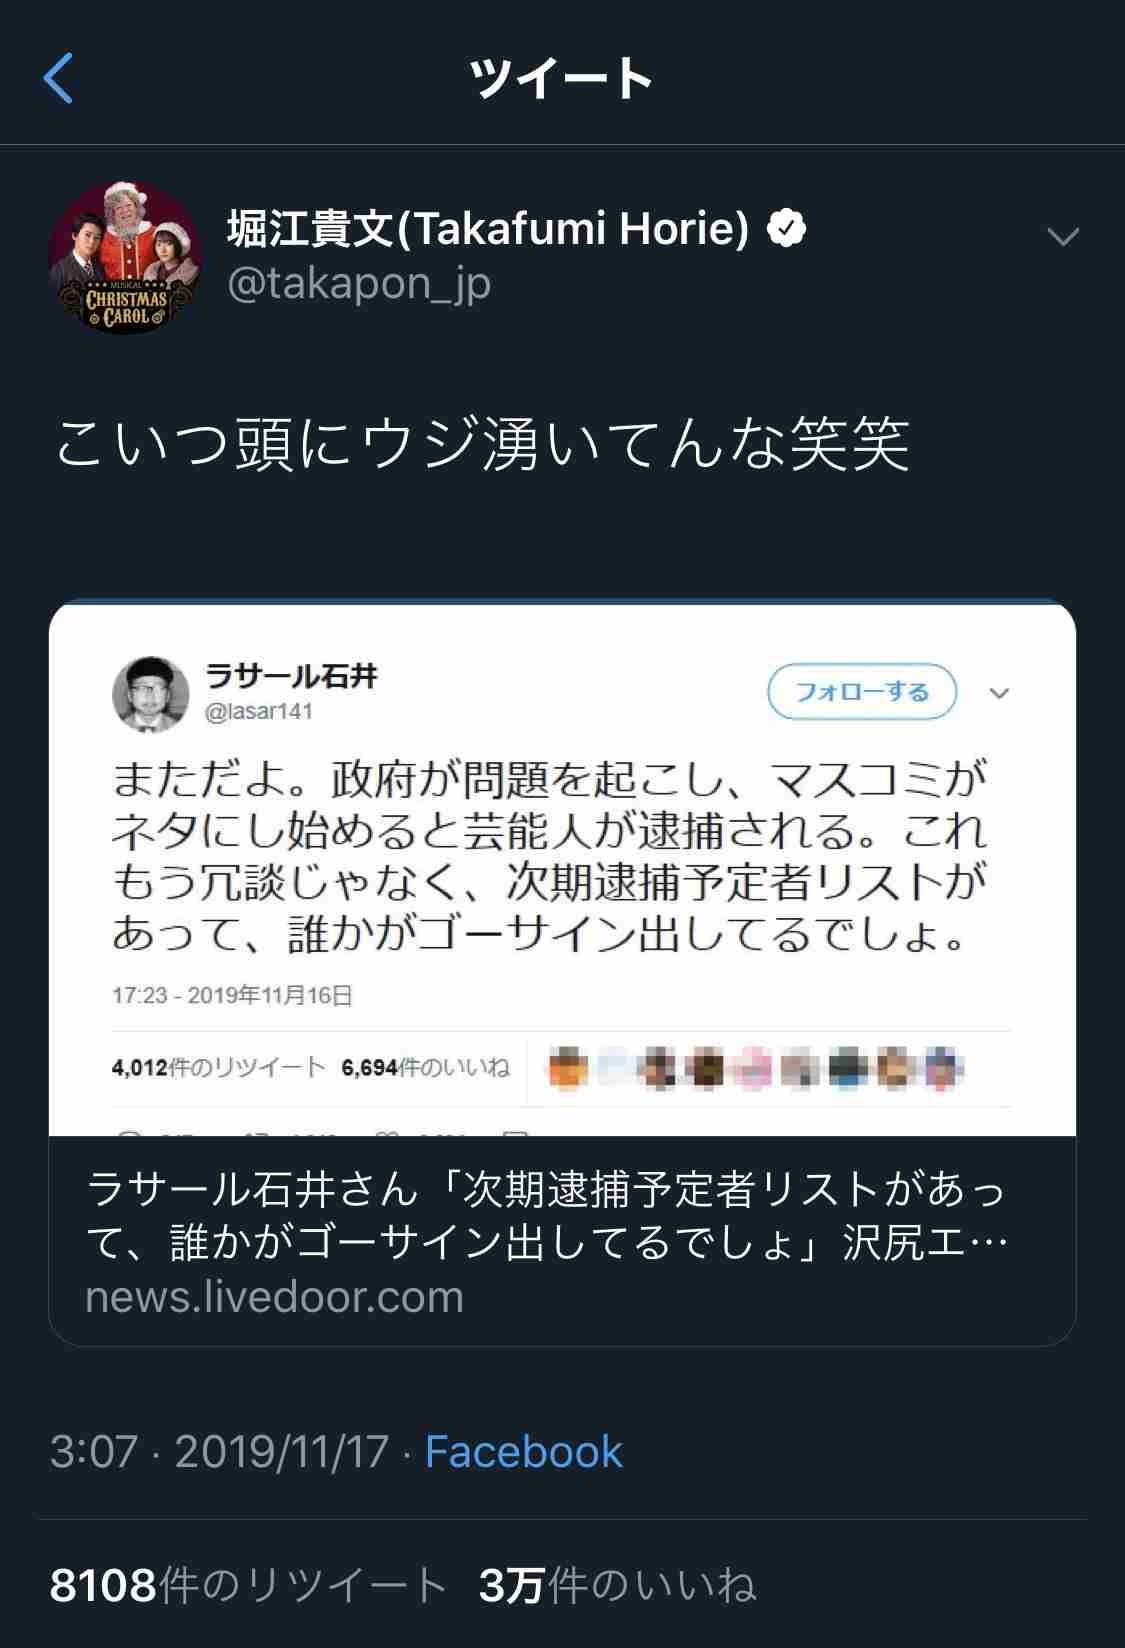This screenshot has height=1648, width=1125.
Task: Expand the chevron beside フォローする
Action: pyautogui.click(x=998, y=692)
